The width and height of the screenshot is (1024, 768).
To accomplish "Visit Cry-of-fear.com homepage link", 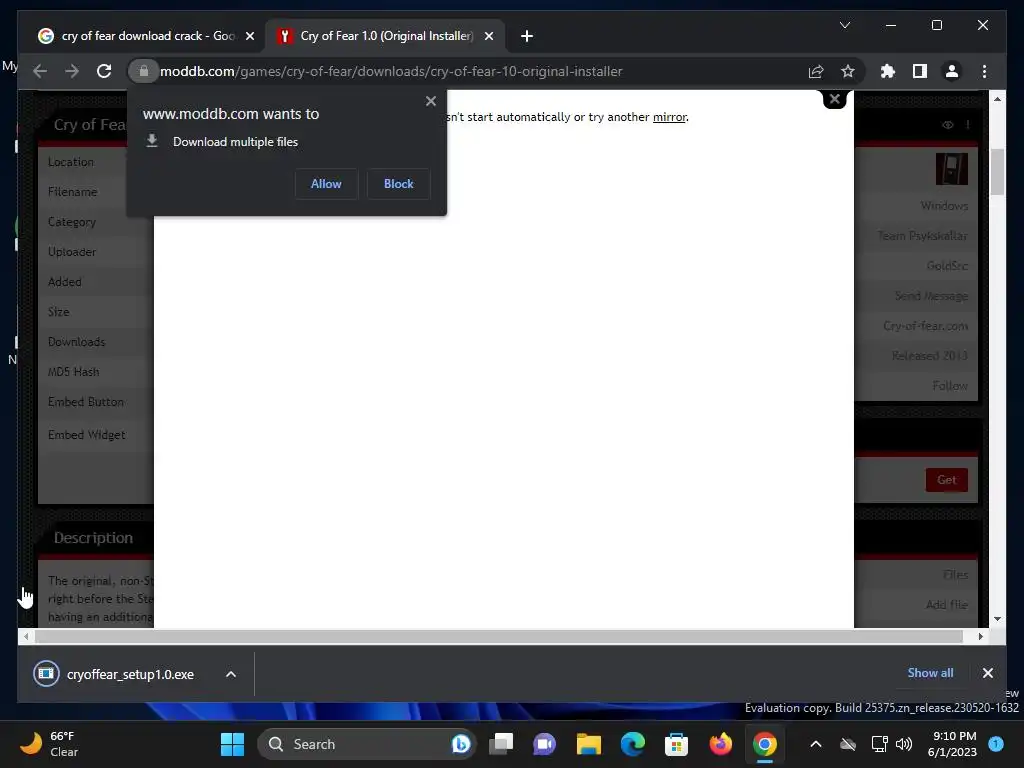I will 925,326.
